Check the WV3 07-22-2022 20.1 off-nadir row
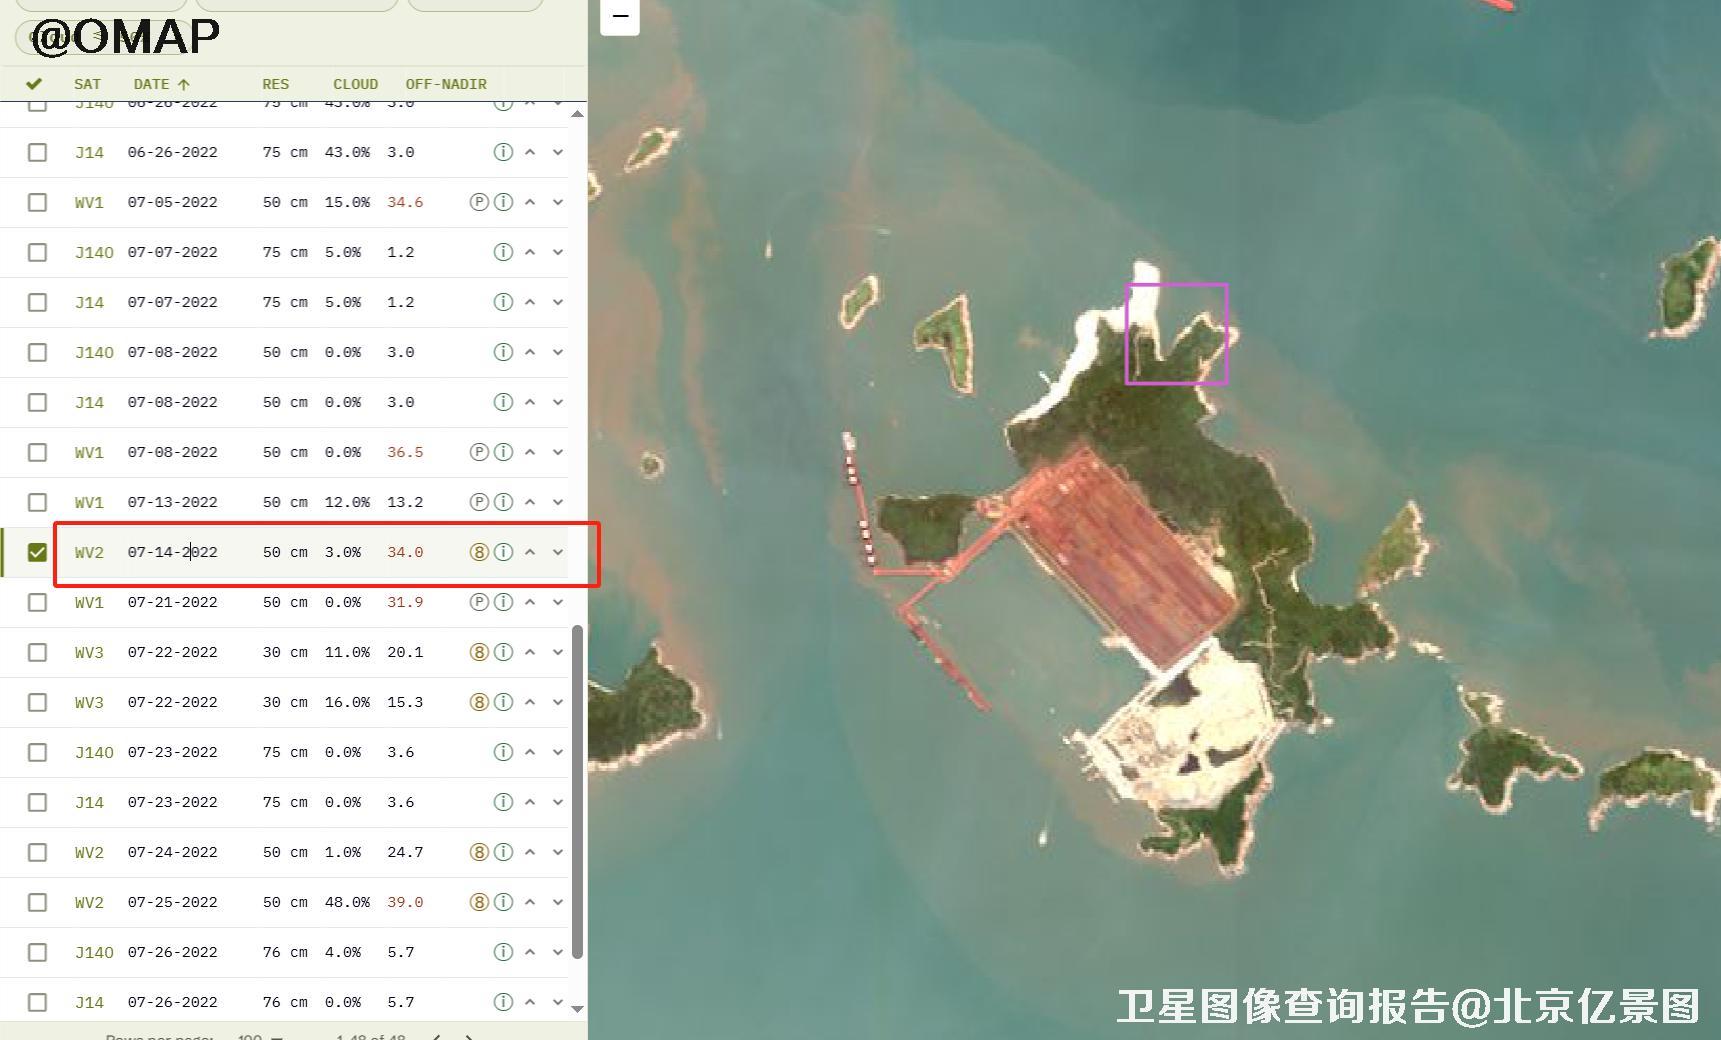Screen dimensions: 1721x1040 coord(37,652)
